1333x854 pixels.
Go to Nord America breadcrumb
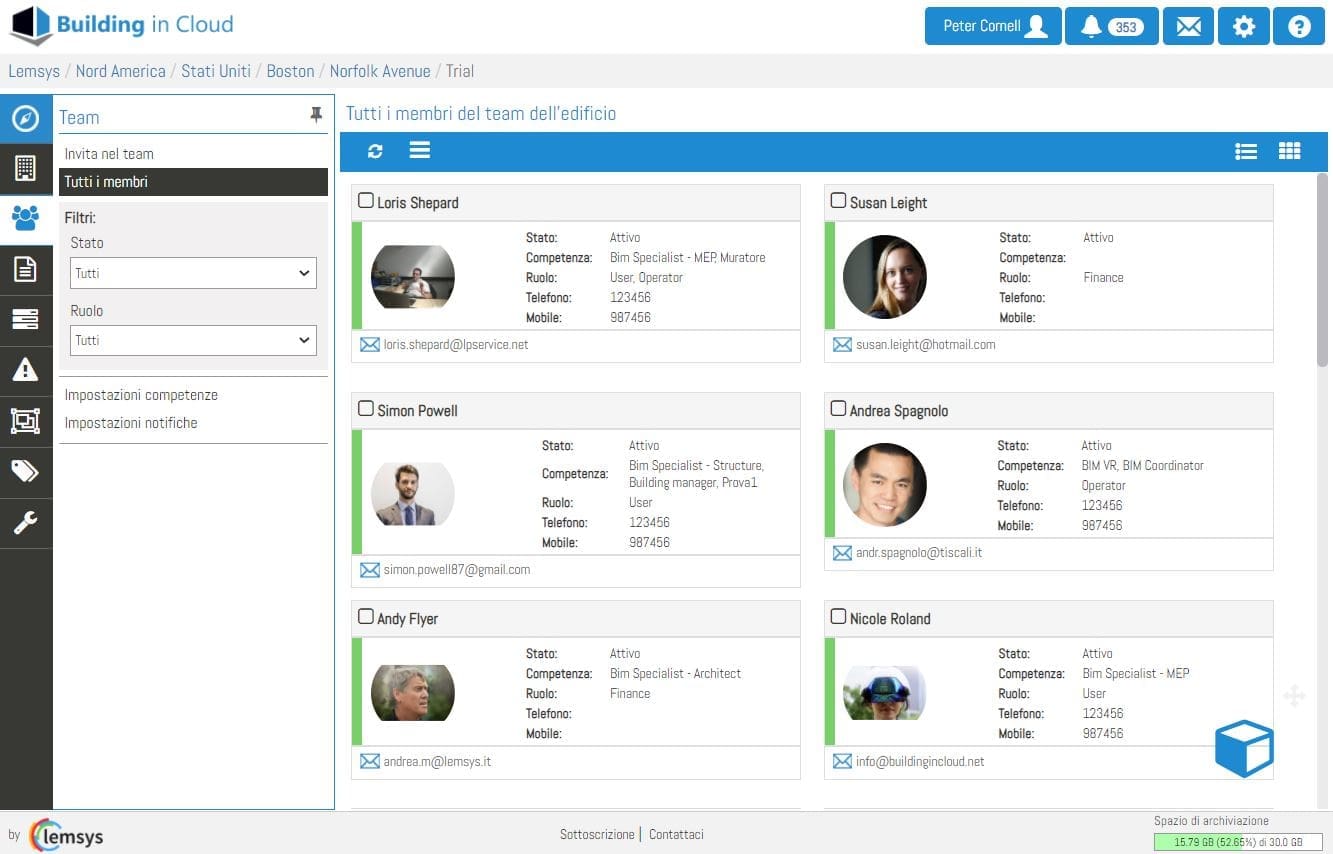point(121,71)
